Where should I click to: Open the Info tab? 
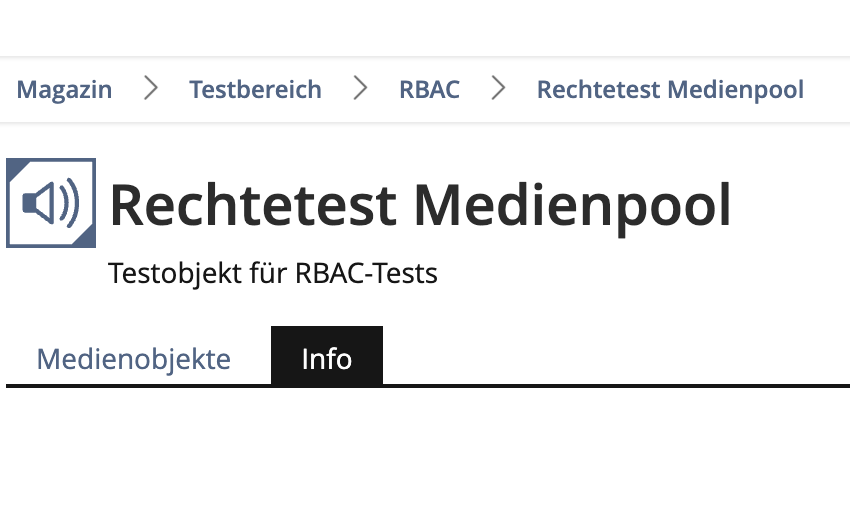pyautogui.click(x=327, y=358)
